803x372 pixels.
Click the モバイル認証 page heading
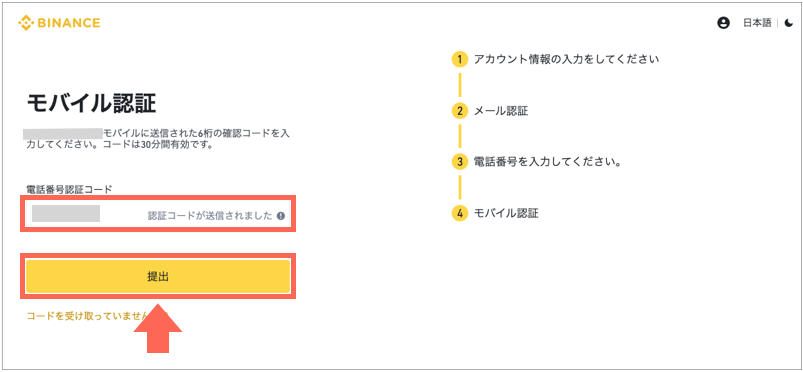[91, 105]
